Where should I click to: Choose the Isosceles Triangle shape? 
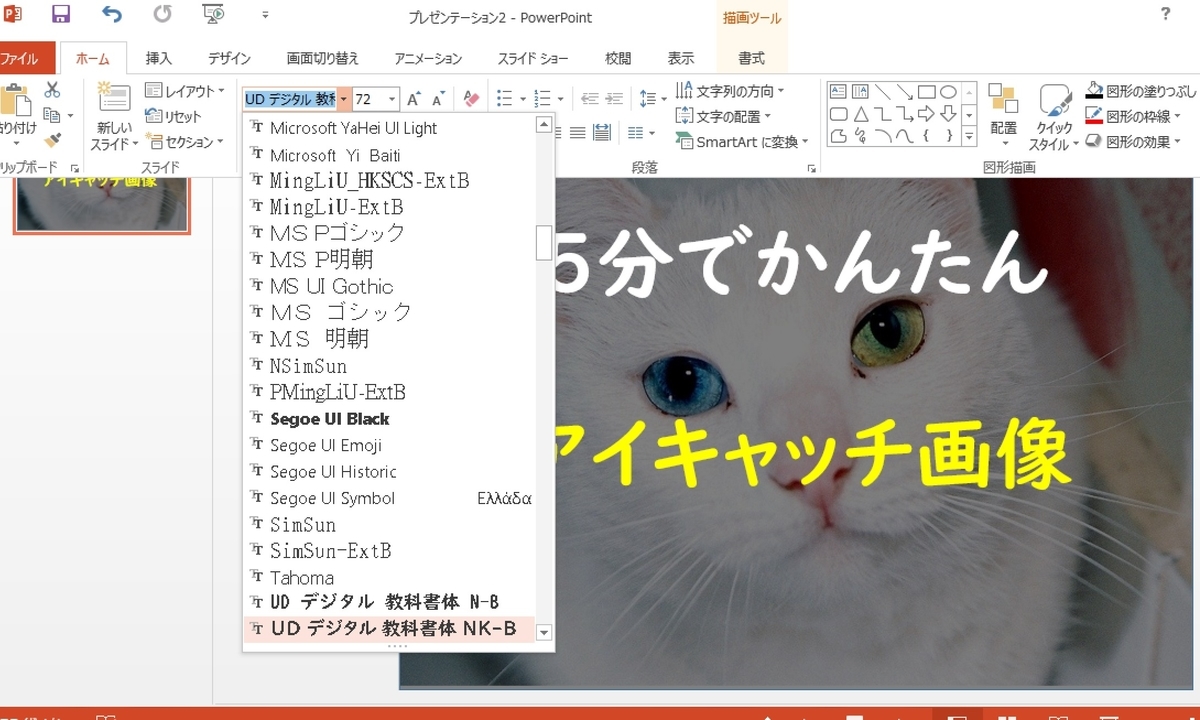(860, 114)
